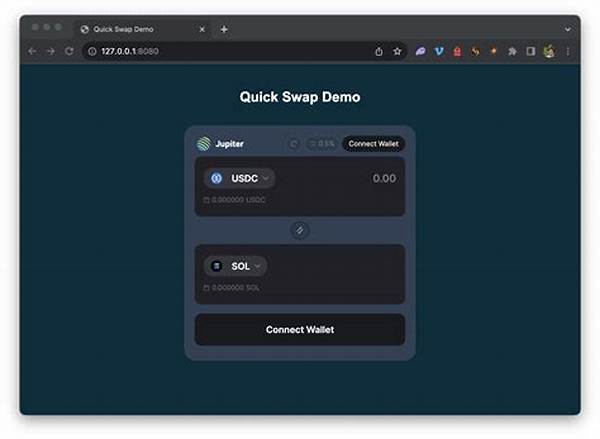Open the orange star extension icon
This screenshot has width=600, height=439.
coord(494,51)
